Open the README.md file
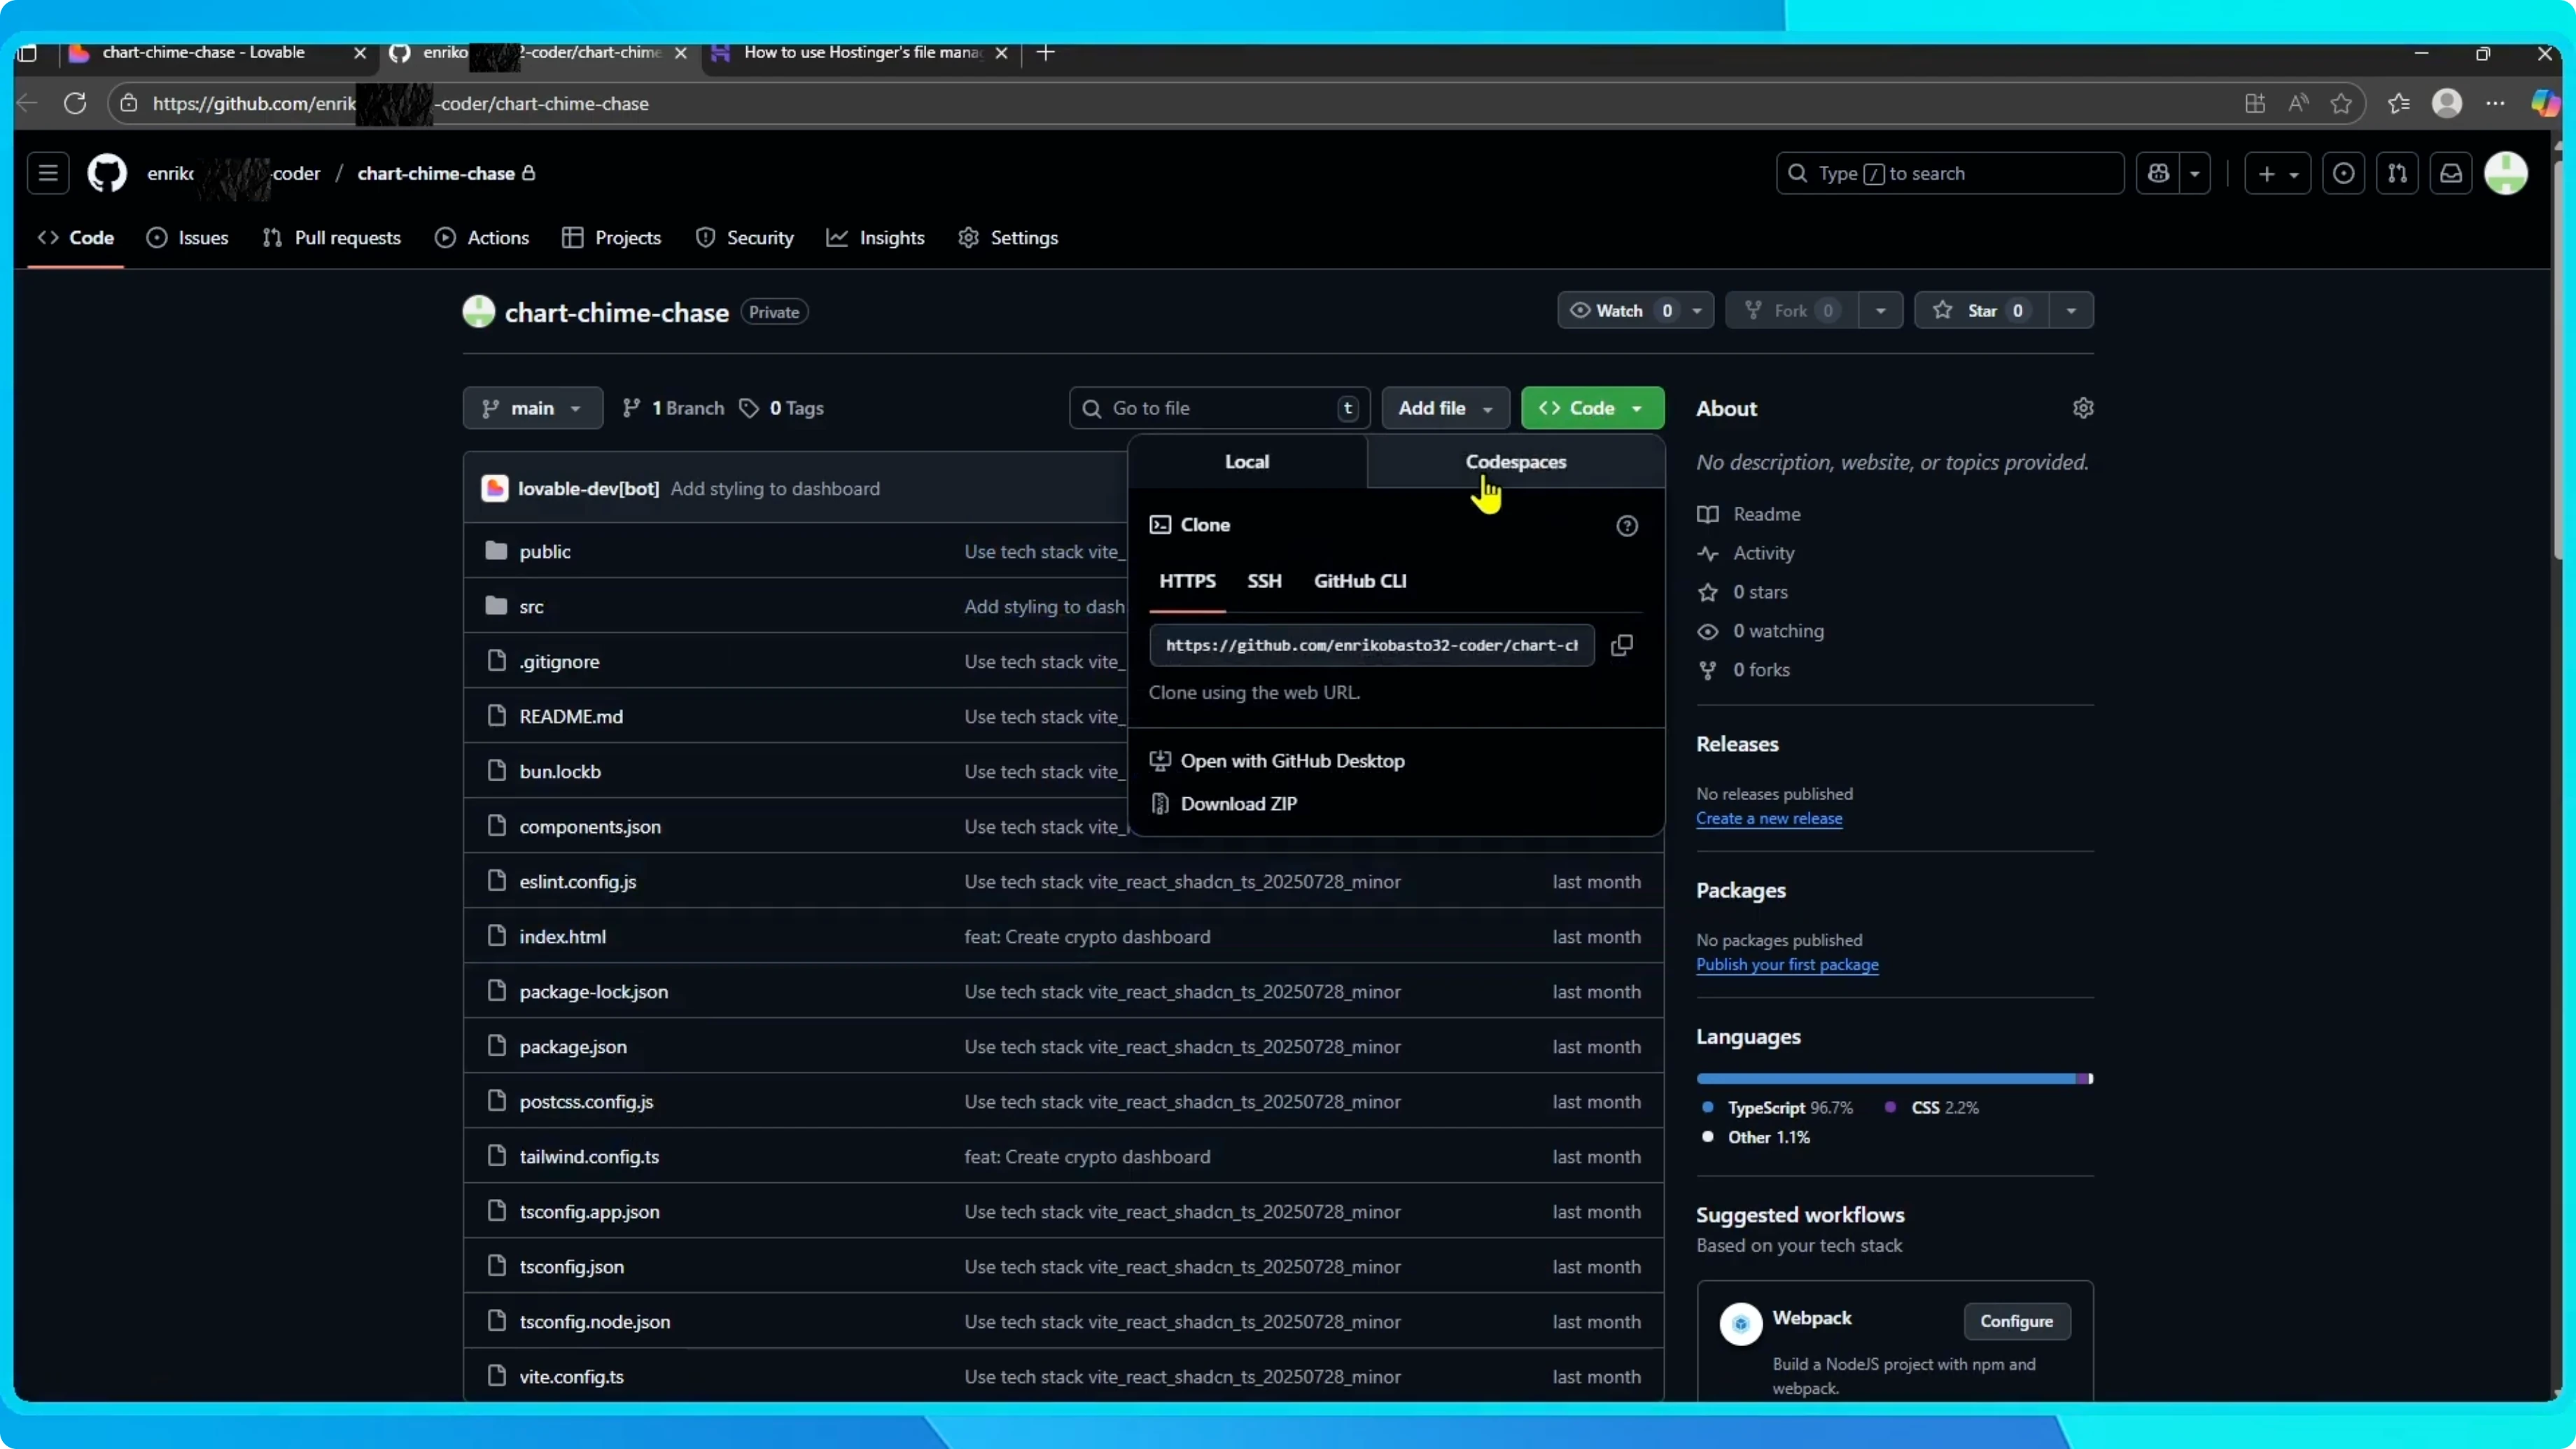2576x1449 pixels. [571, 717]
